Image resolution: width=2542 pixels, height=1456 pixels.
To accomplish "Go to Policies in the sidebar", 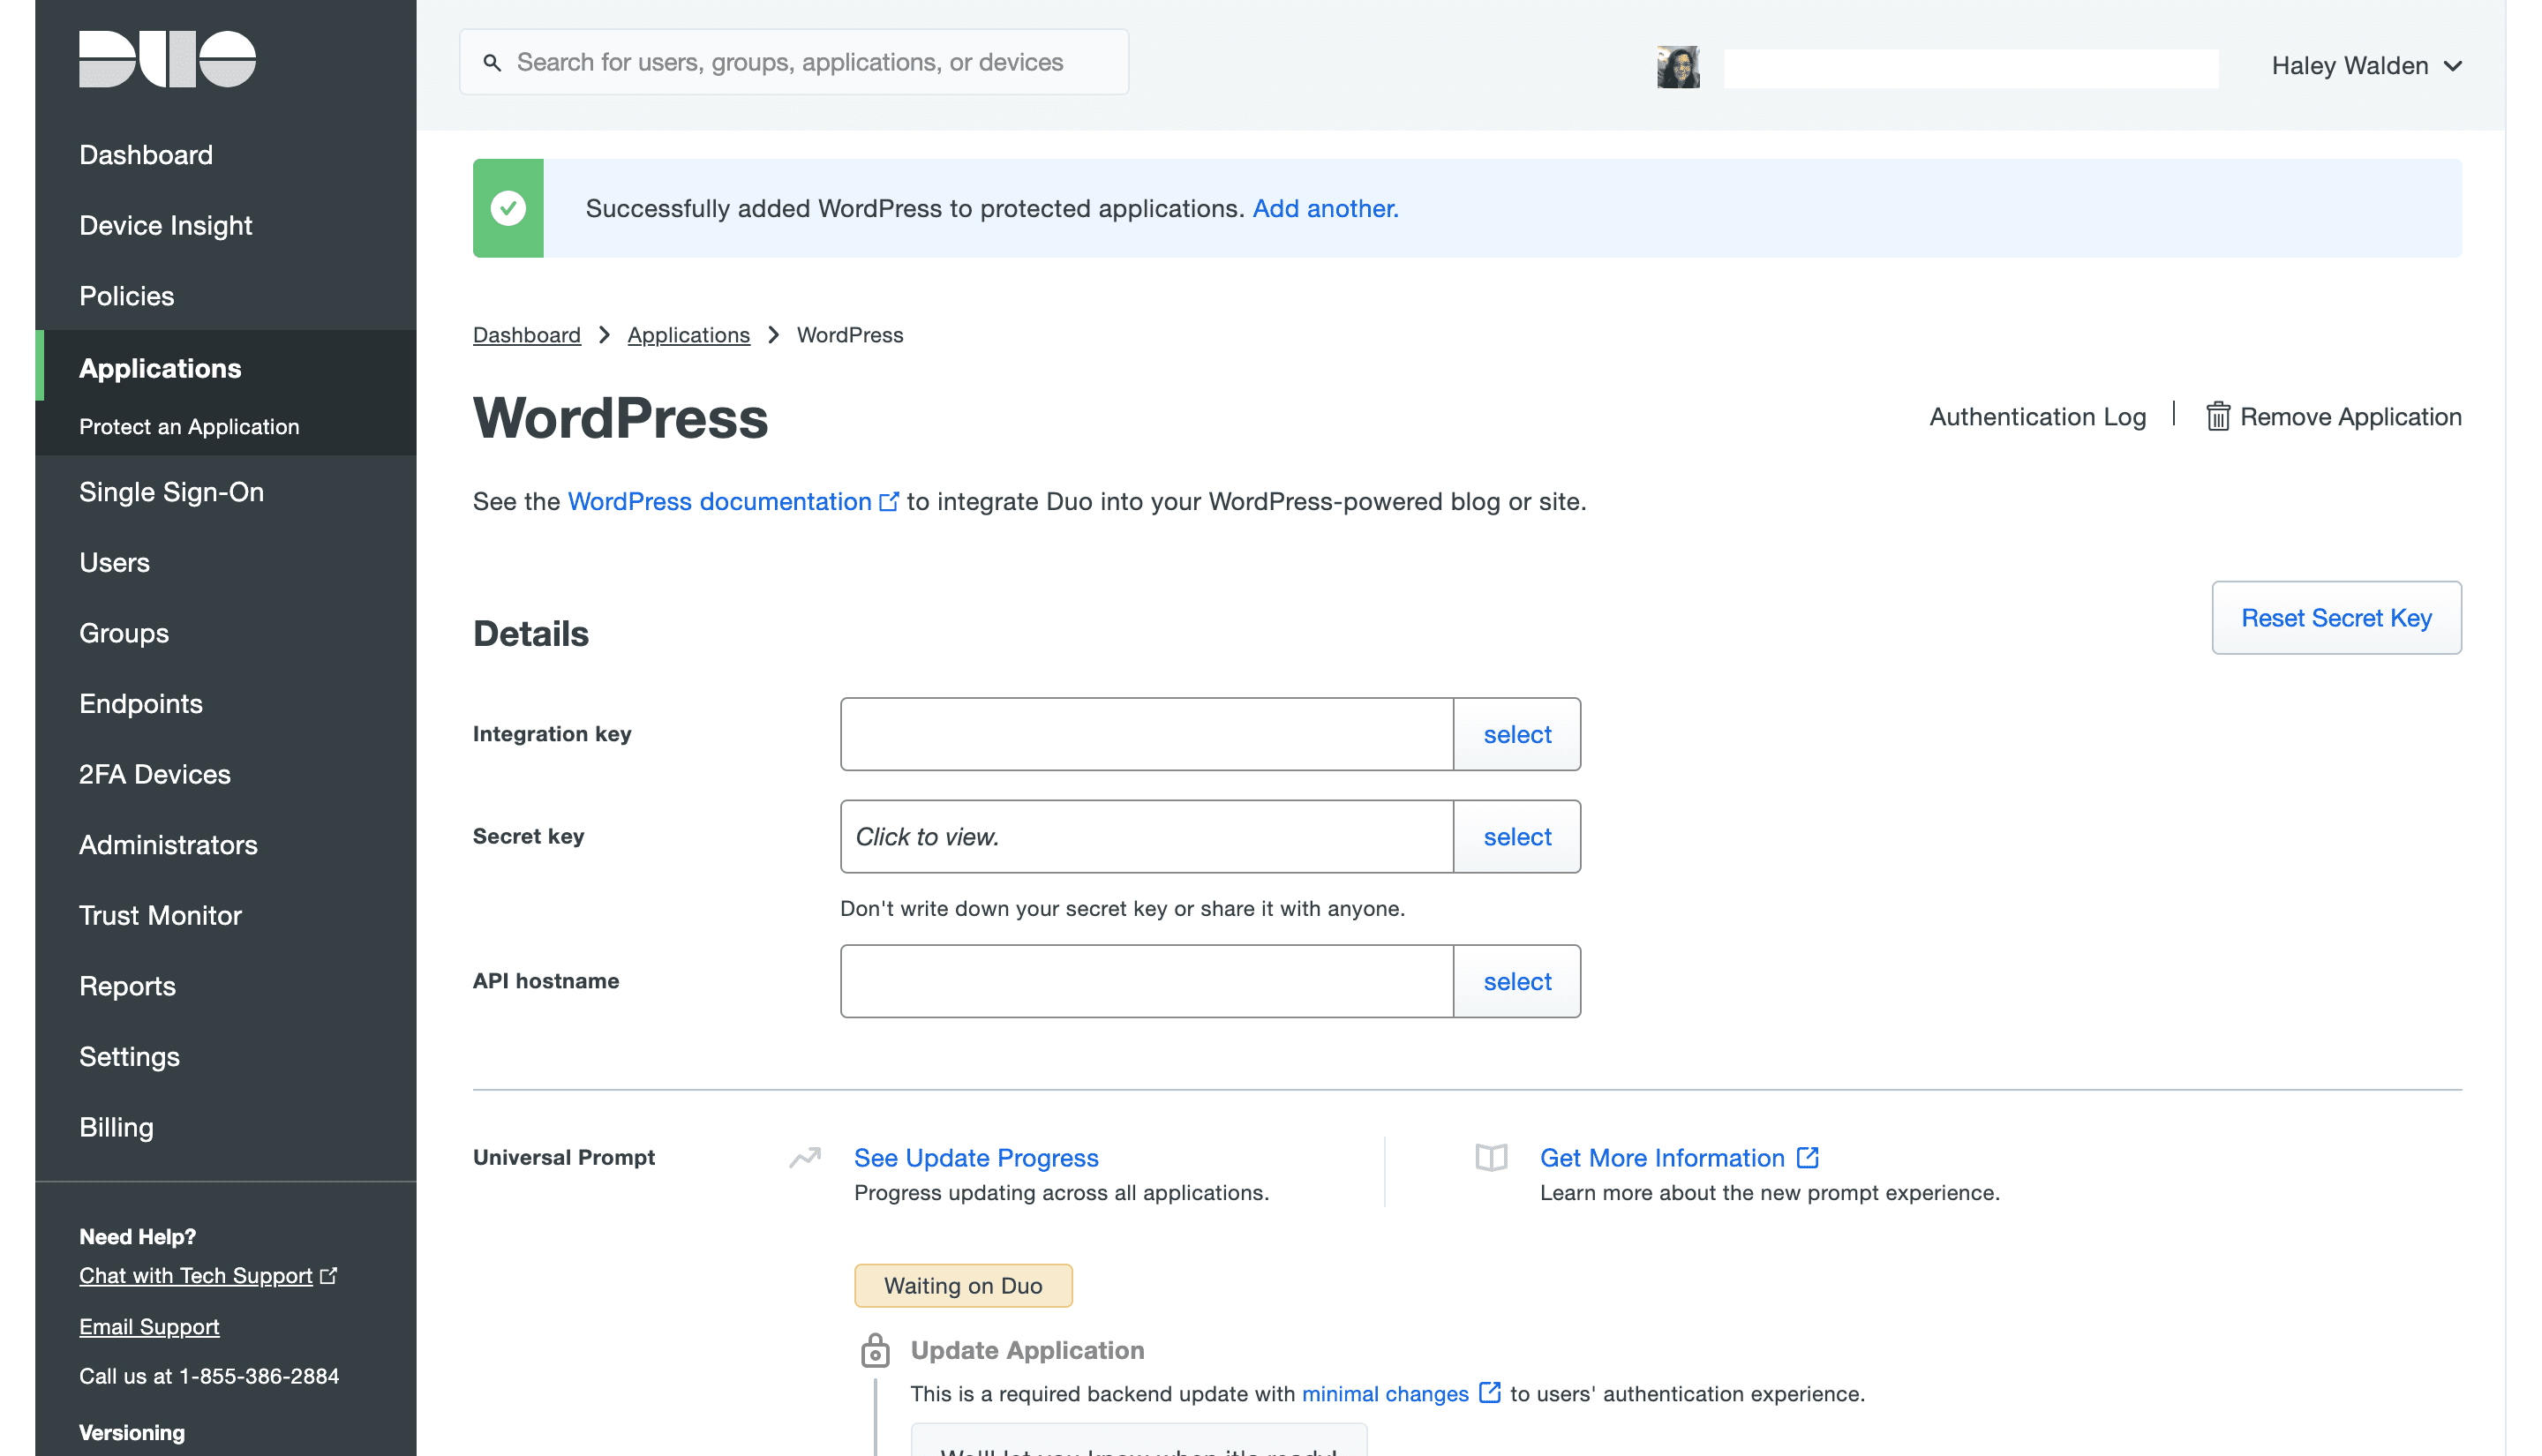I will click(126, 296).
